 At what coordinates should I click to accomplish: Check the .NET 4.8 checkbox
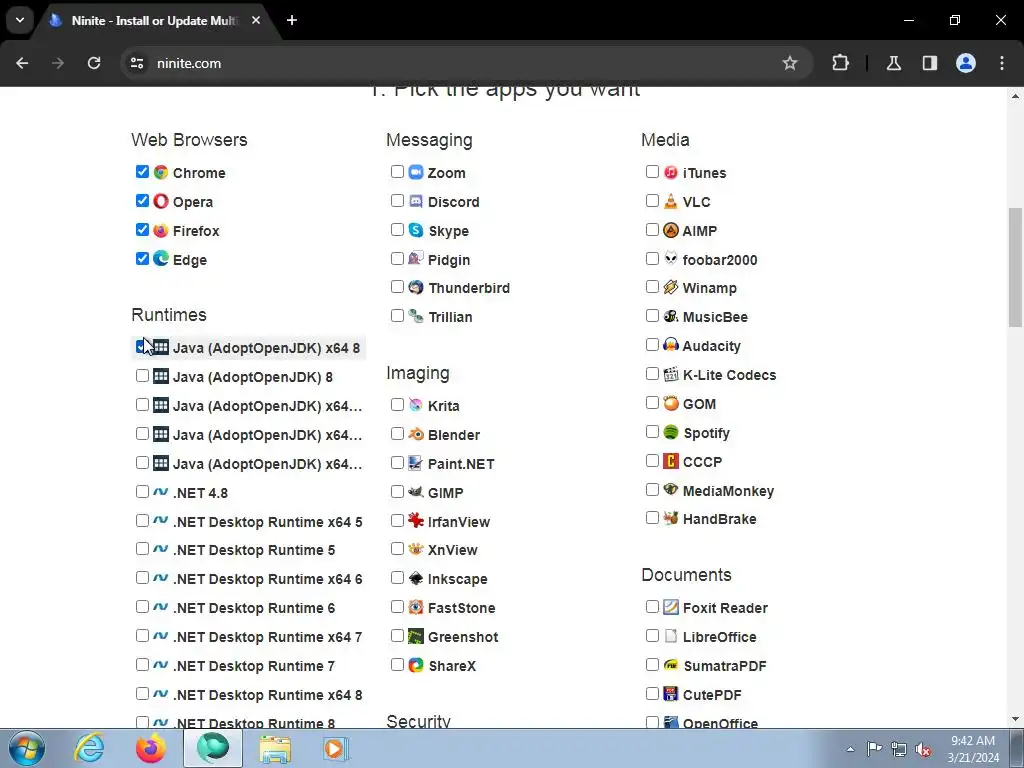pyautogui.click(x=142, y=492)
